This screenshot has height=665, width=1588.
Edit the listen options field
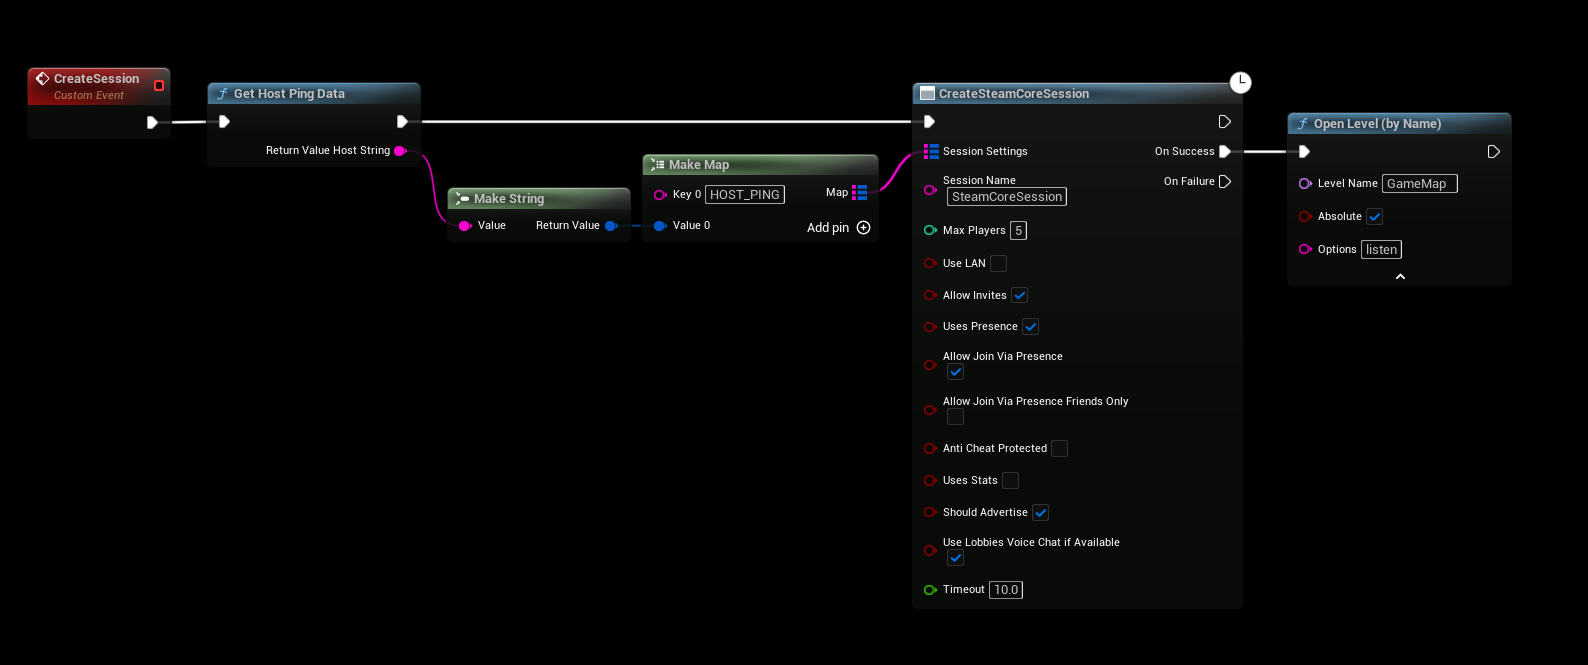click(1381, 250)
